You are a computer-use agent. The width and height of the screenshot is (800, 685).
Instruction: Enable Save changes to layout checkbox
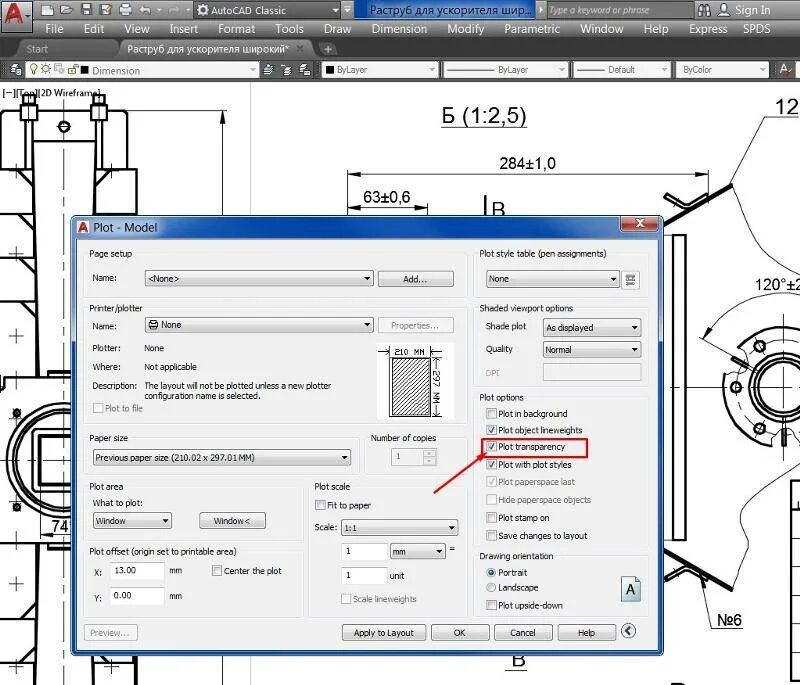click(x=491, y=536)
